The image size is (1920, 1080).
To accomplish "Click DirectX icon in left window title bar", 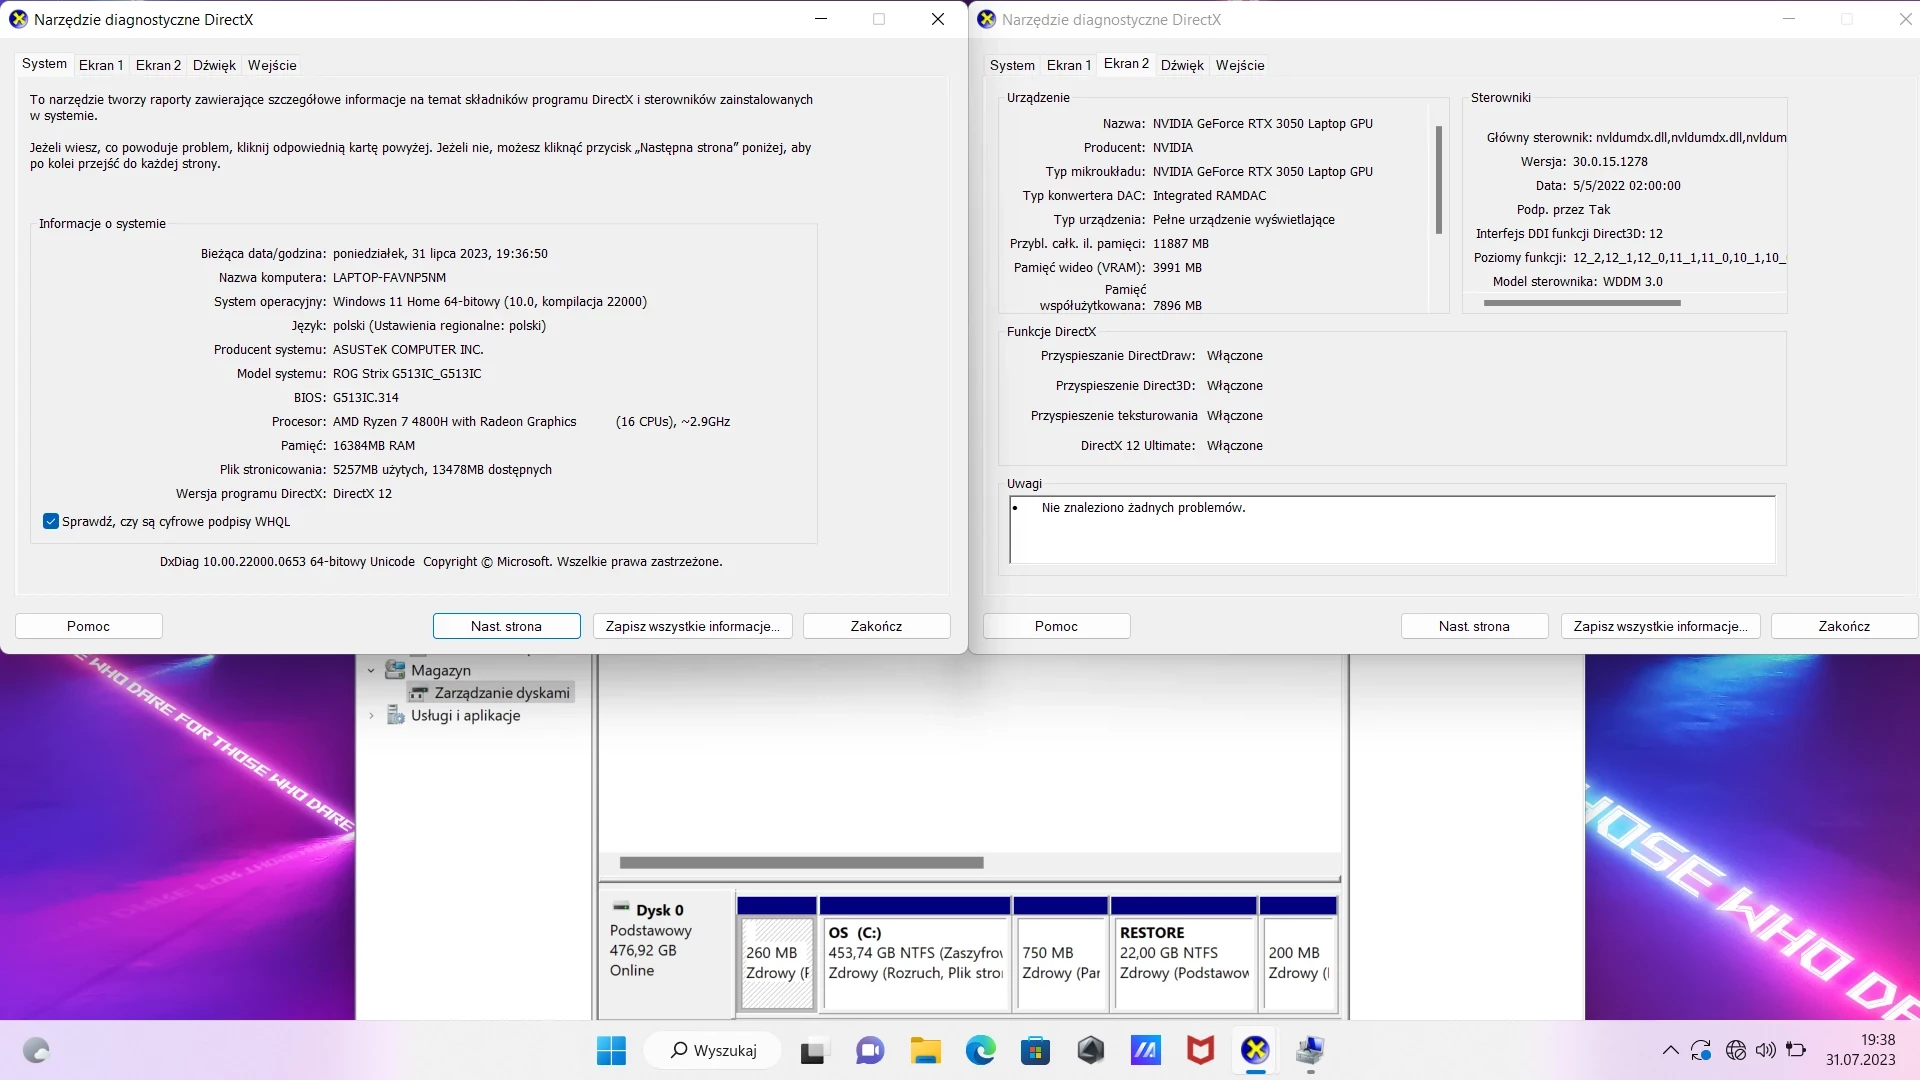I will click(18, 19).
